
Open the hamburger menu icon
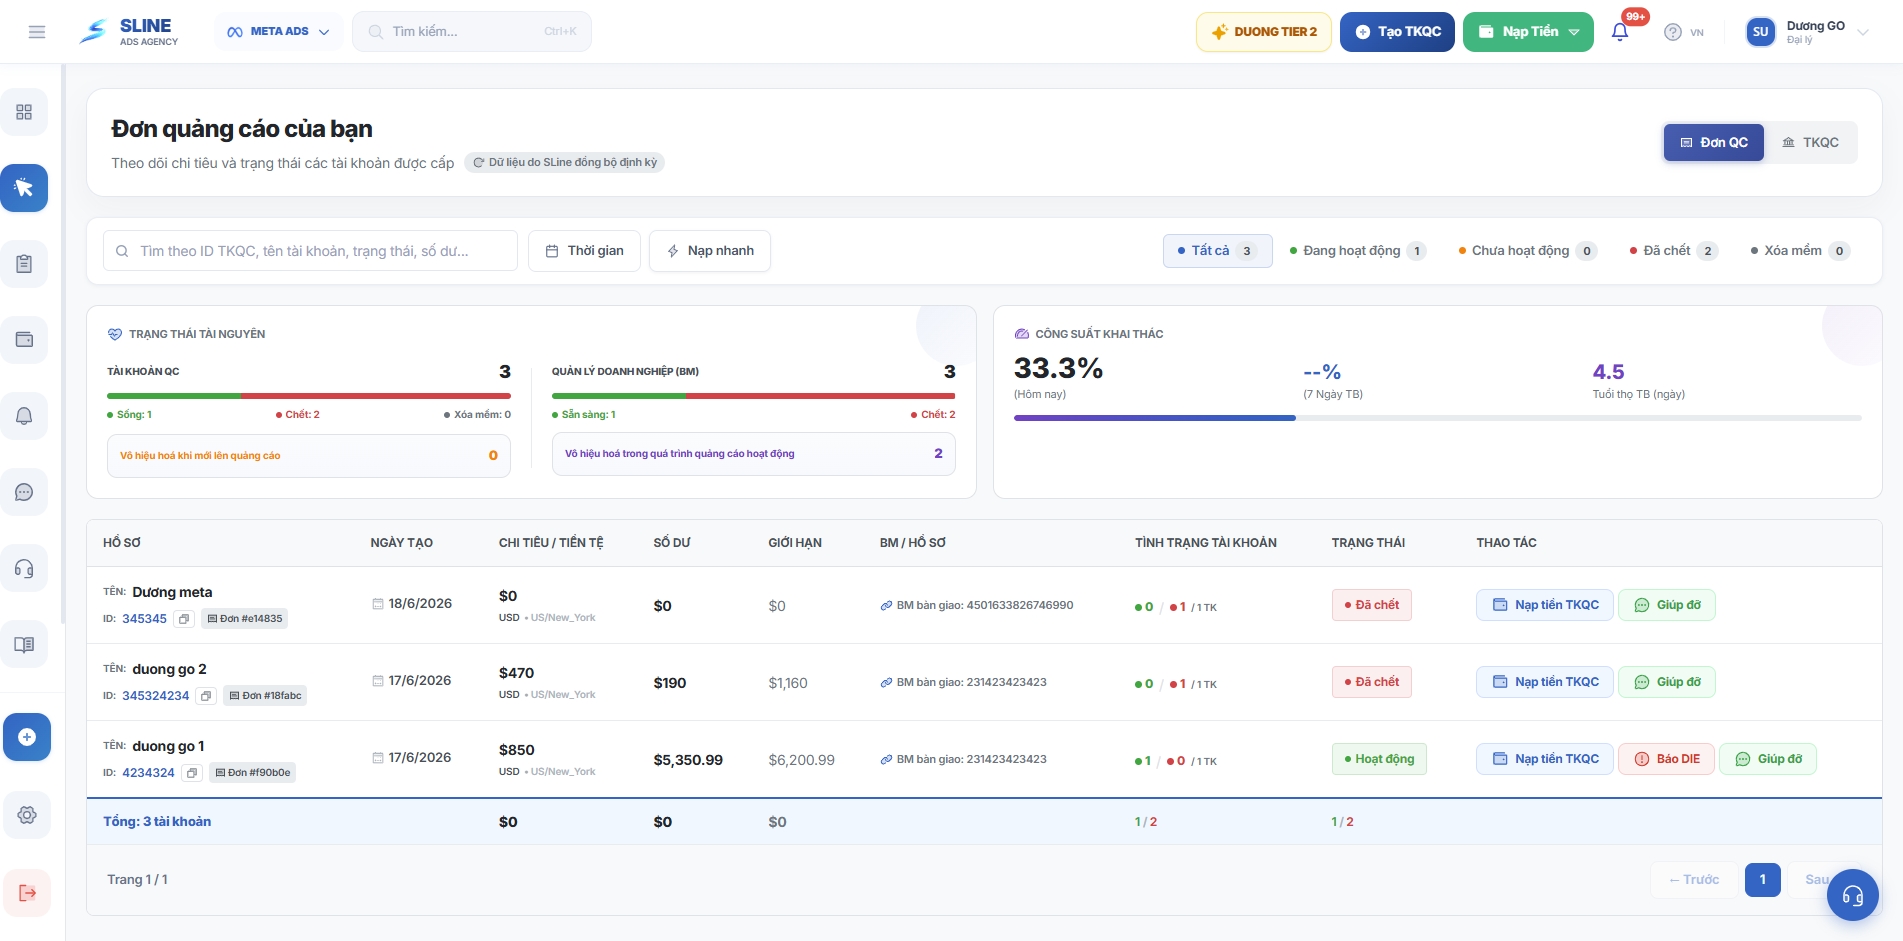(37, 32)
